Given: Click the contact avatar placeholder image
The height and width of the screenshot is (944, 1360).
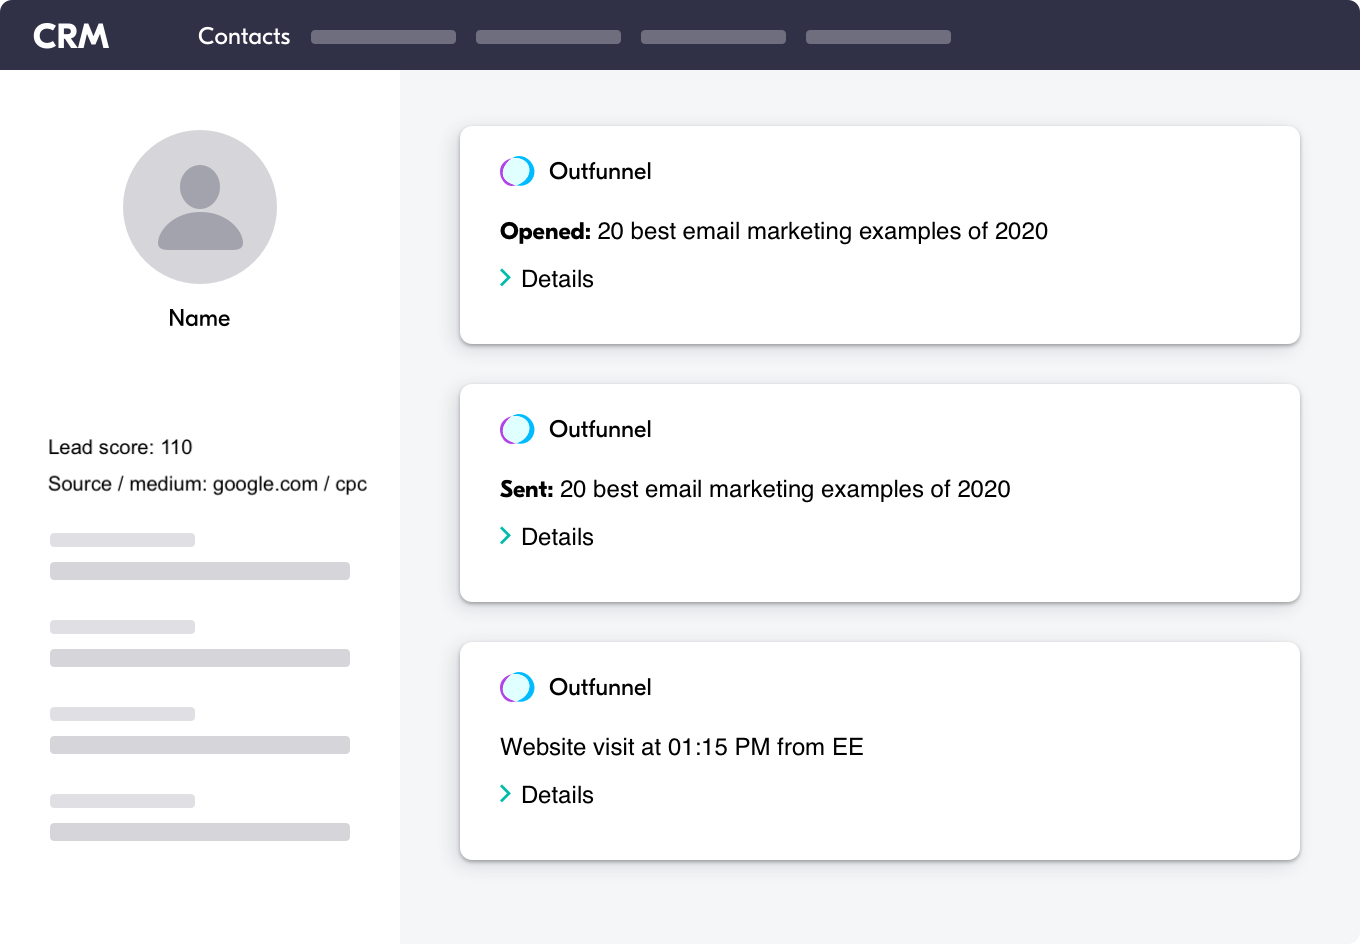Looking at the screenshot, I should pos(200,207).
